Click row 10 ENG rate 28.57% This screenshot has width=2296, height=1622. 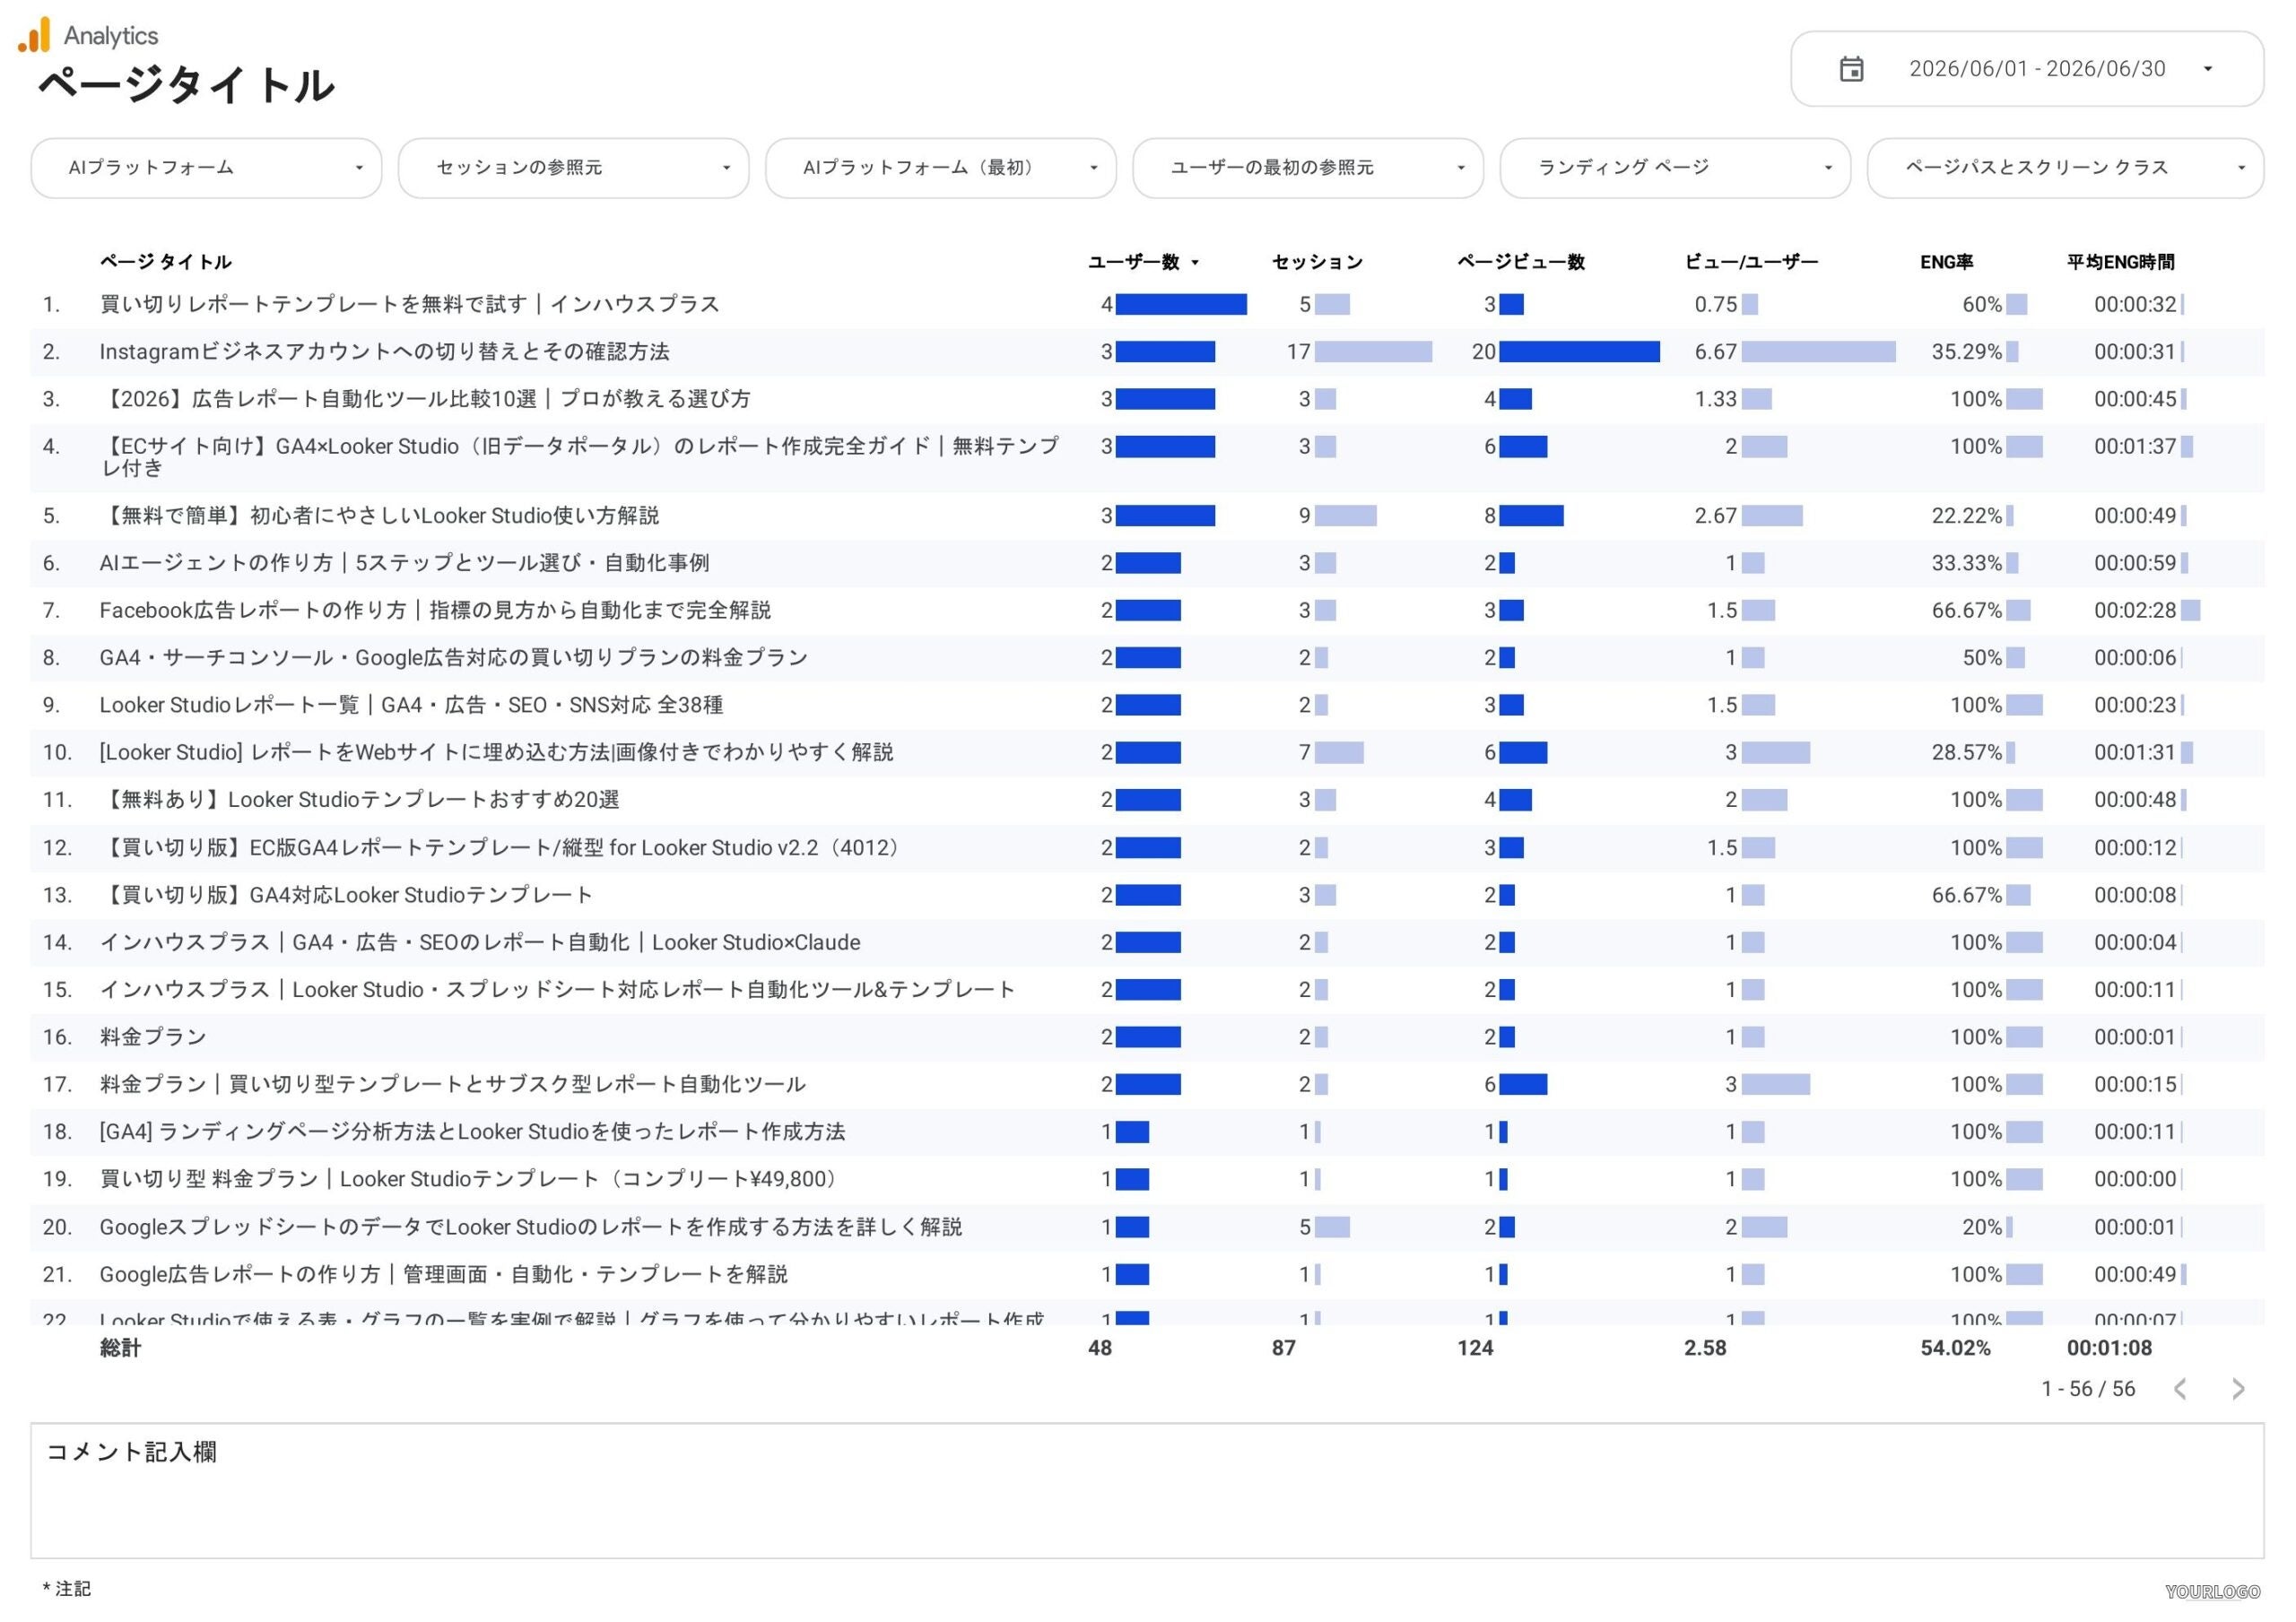coord(1967,752)
